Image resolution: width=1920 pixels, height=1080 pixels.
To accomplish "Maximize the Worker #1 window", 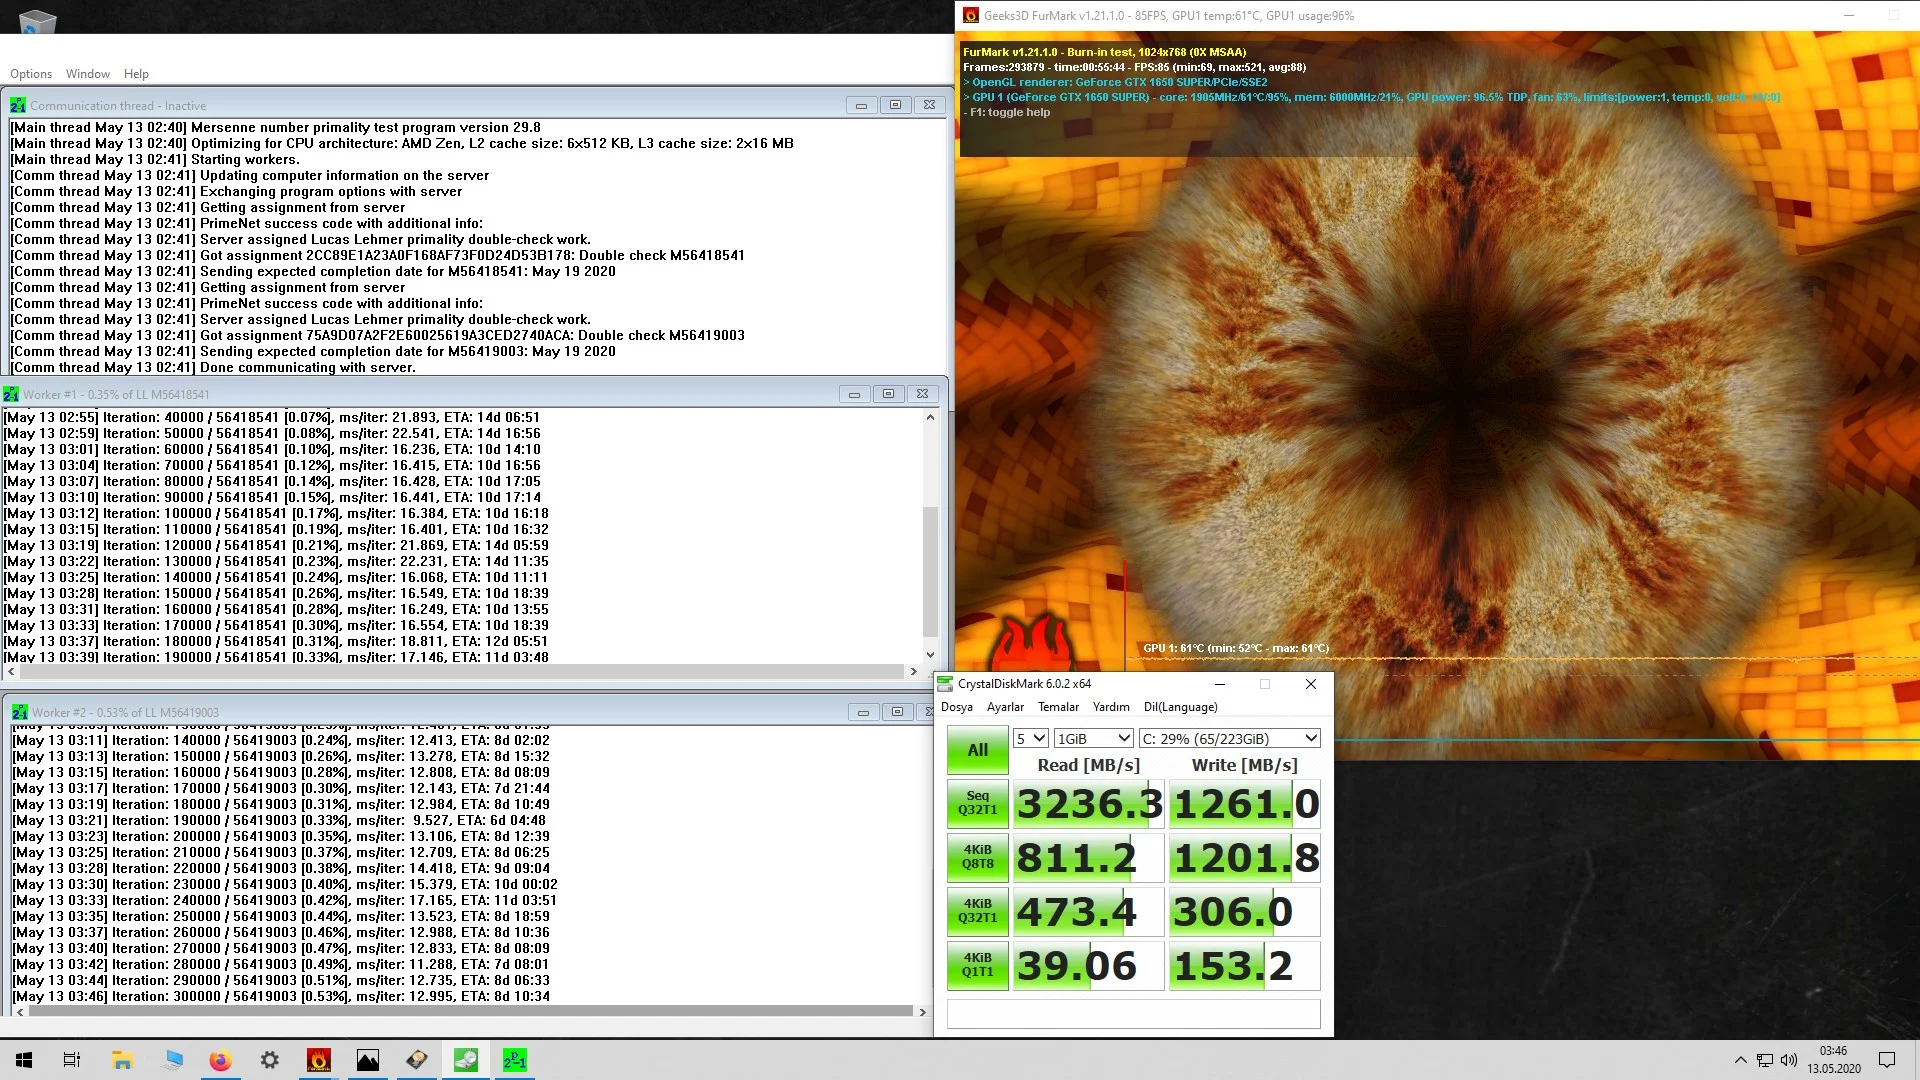I will [x=888, y=394].
